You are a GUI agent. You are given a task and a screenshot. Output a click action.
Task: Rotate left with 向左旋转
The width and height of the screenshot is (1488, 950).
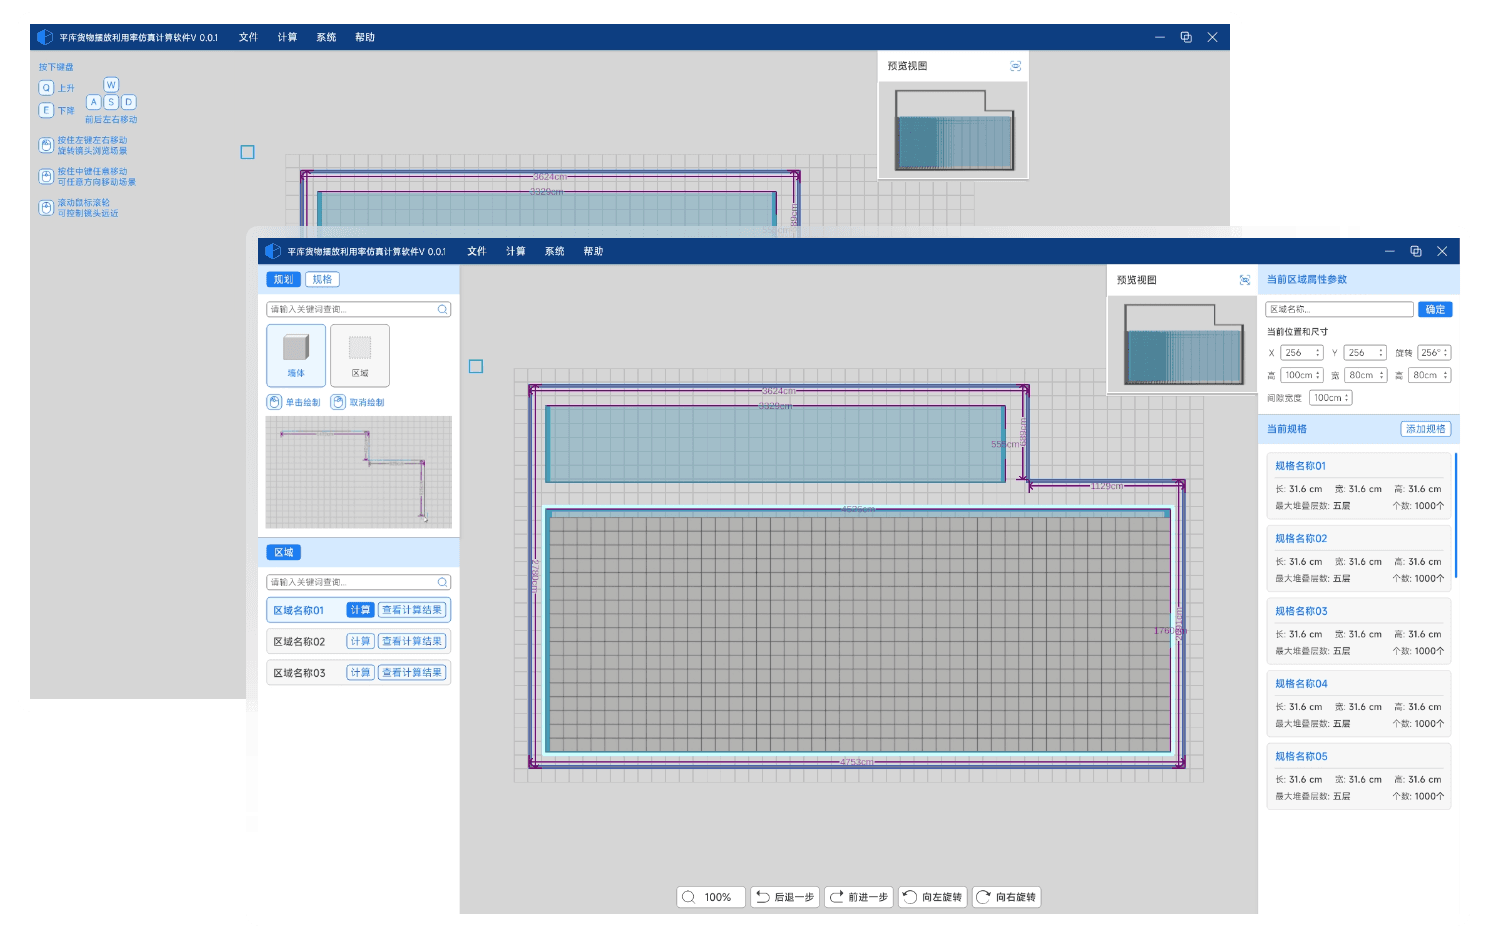[x=933, y=897]
